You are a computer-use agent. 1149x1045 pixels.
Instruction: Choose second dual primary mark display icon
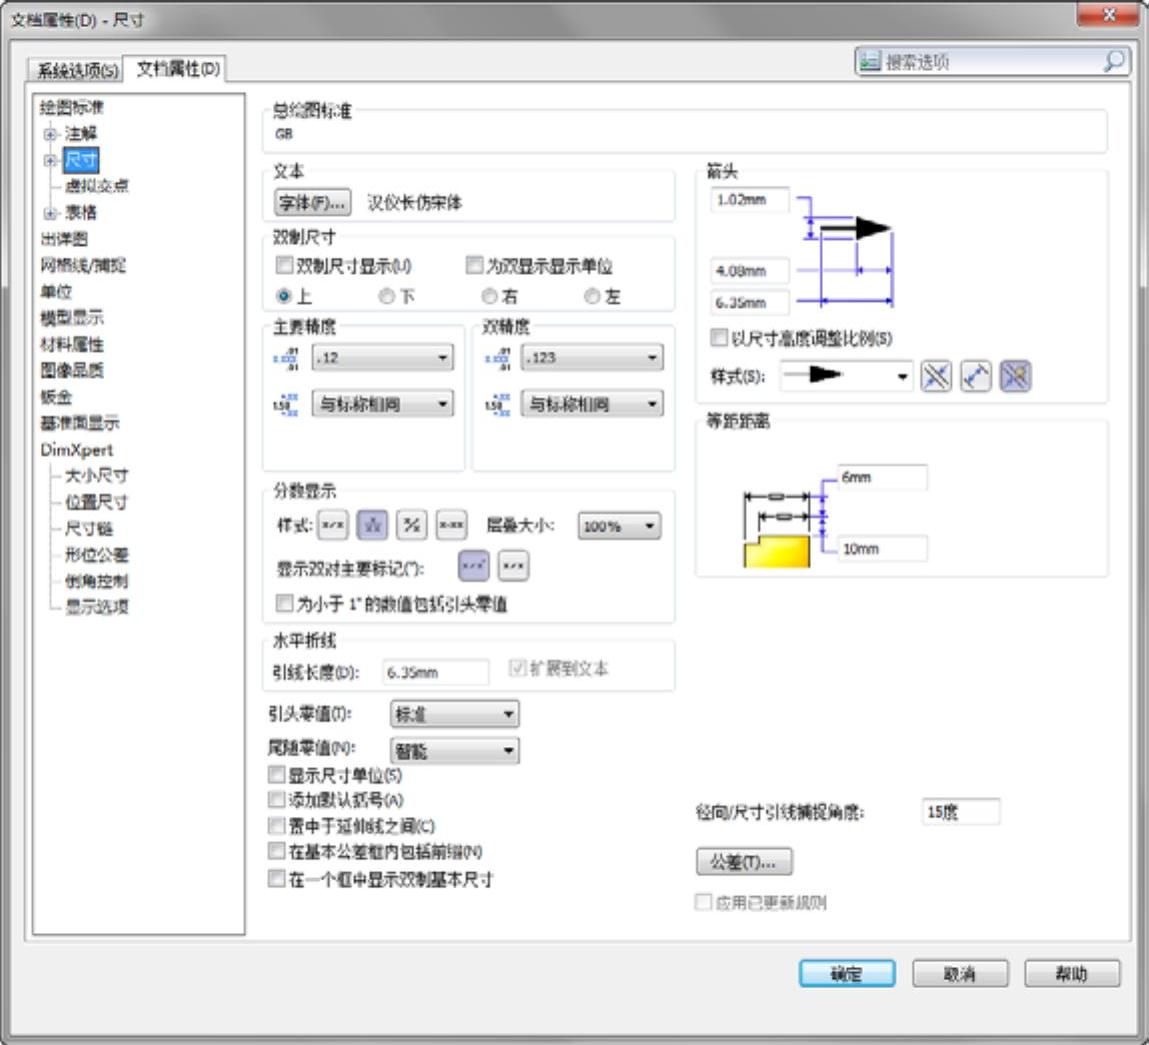pos(514,566)
